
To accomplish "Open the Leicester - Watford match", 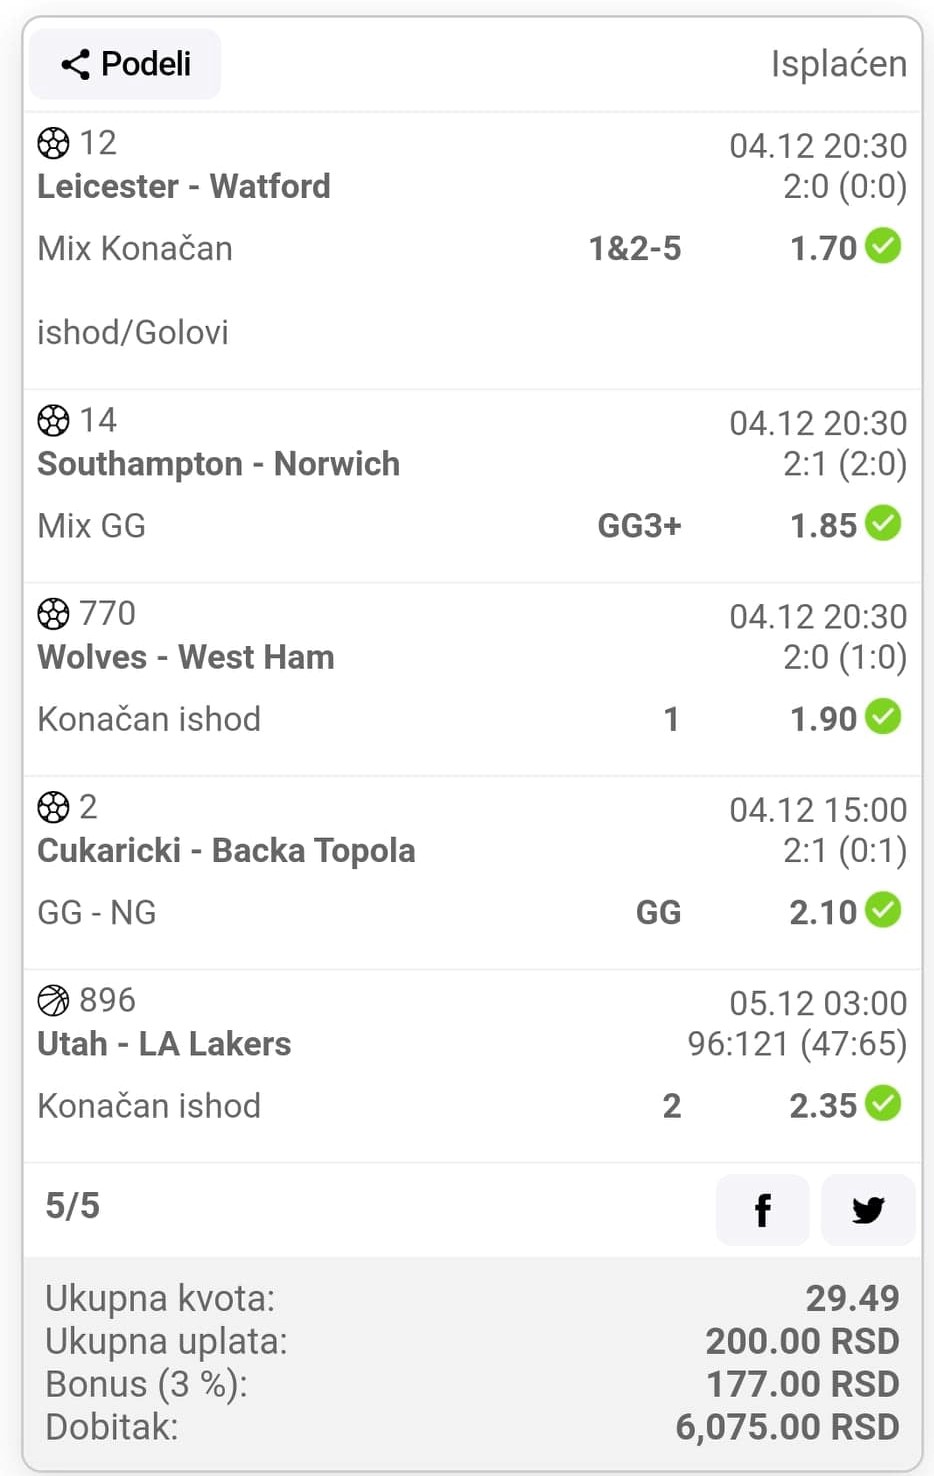I will [x=184, y=186].
